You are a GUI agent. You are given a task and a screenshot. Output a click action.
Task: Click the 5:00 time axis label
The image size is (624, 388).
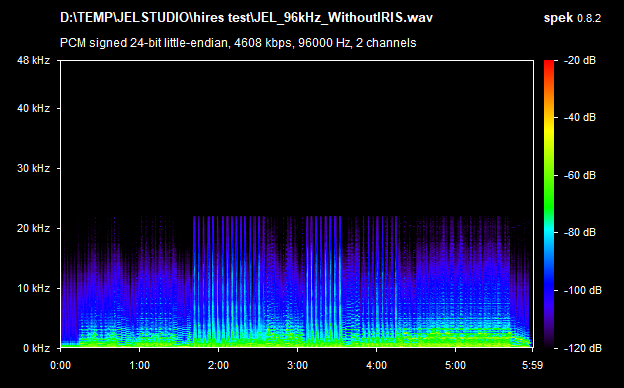click(x=455, y=365)
